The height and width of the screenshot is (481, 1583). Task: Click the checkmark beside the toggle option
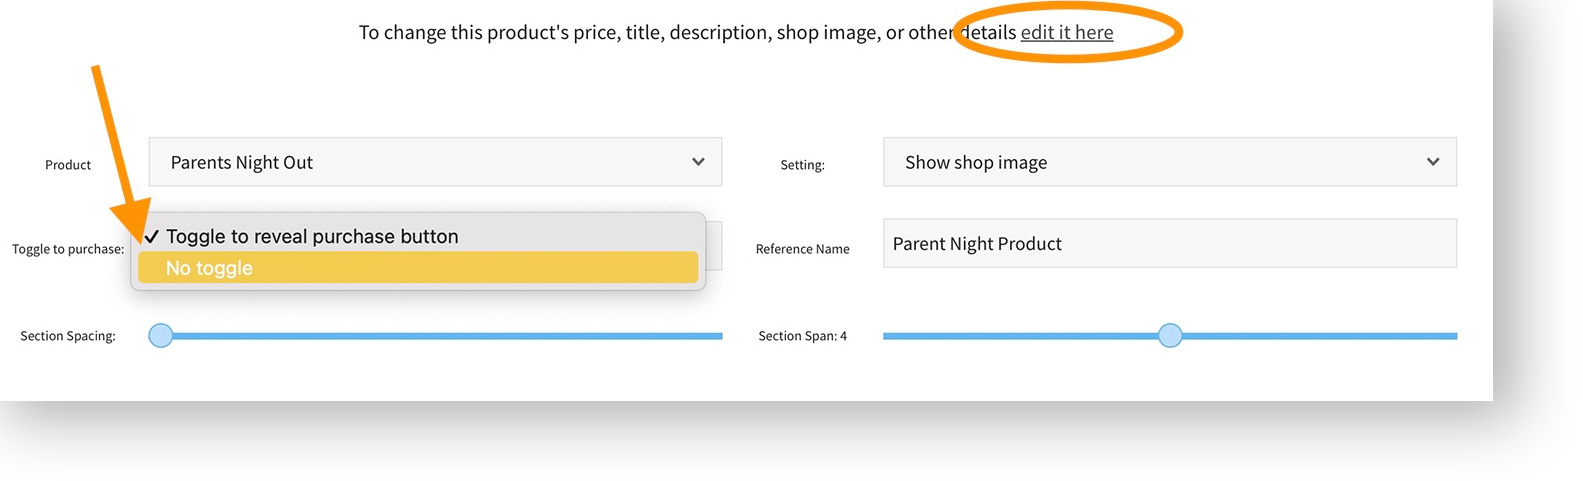(152, 237)
